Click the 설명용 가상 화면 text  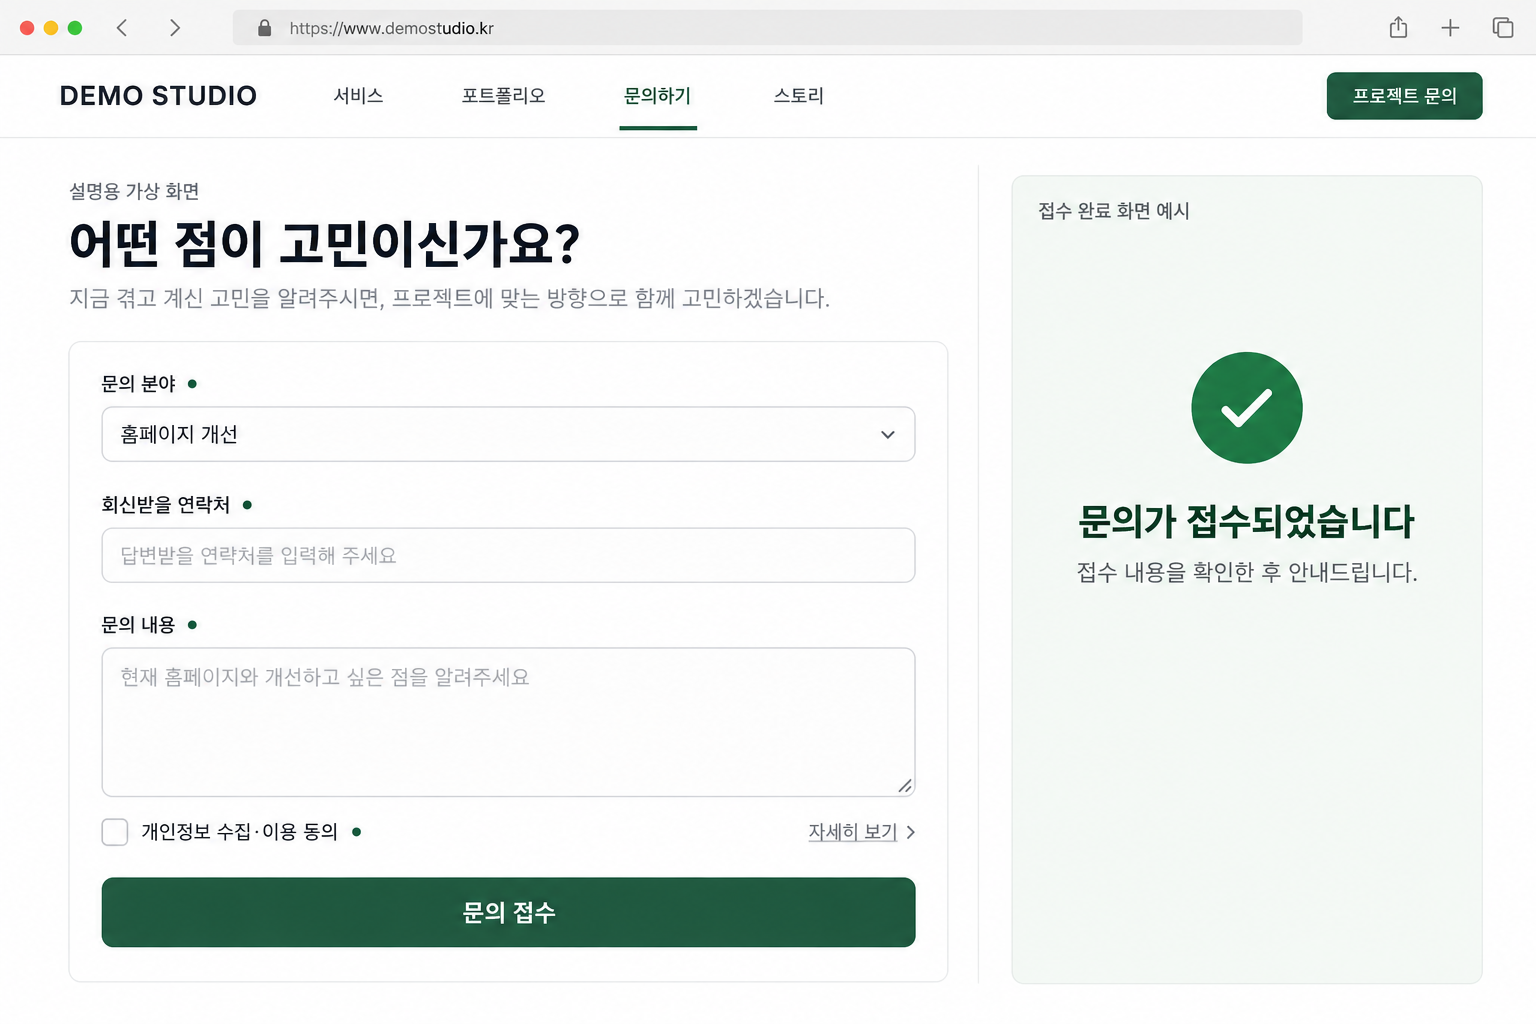coord(134,191)
